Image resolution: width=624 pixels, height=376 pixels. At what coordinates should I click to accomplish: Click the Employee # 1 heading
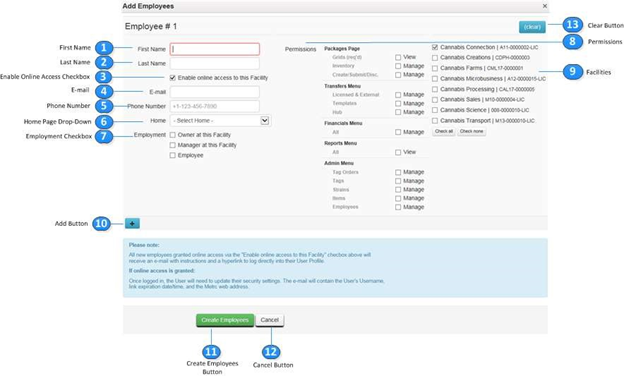(151, 26)
